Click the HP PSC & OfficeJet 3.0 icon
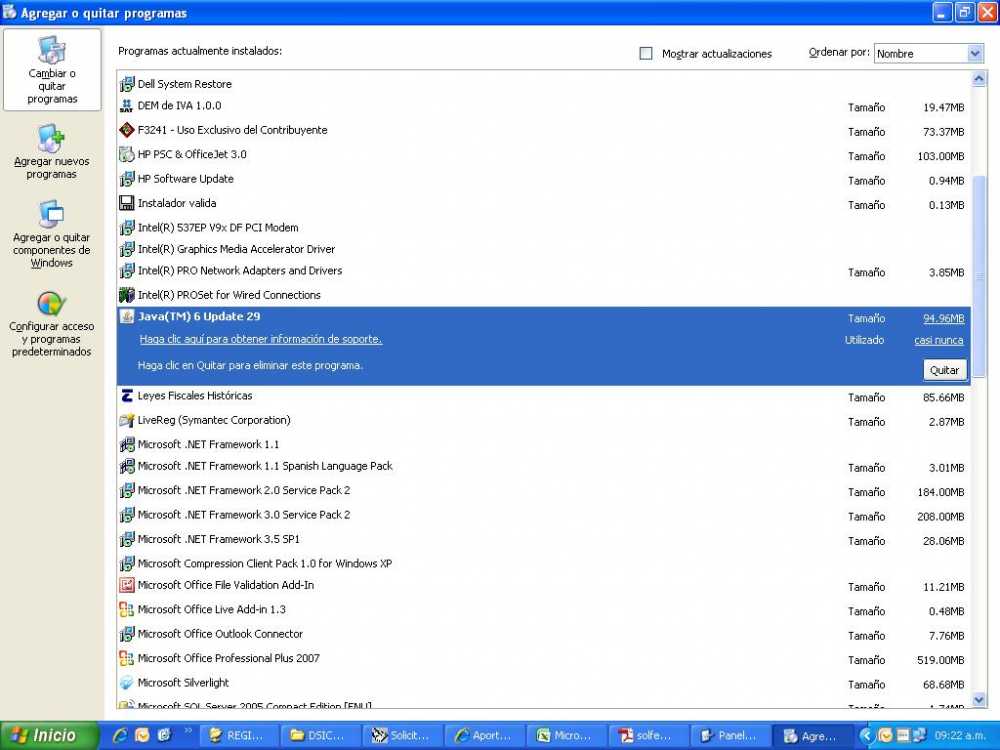Image resolution: width=1000 pixels, height=750 pixels. click(x=127, y=154)
